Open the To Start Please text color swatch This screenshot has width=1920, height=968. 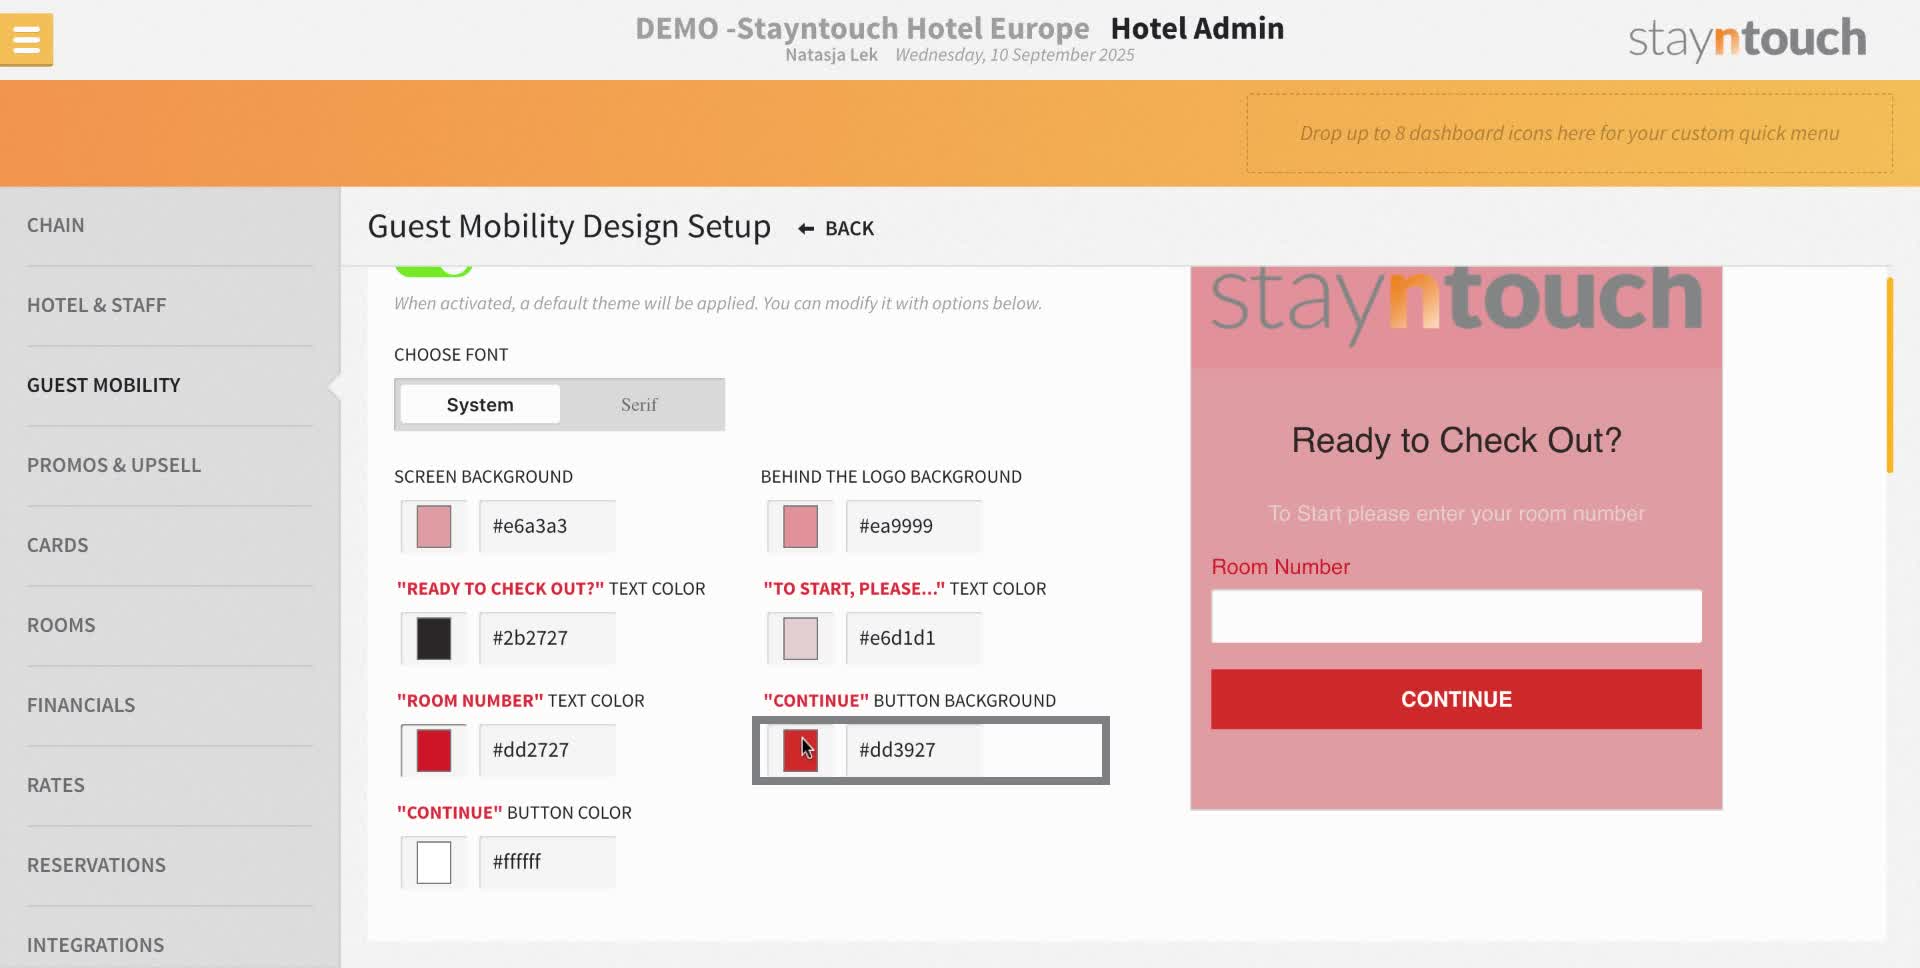click(x=800, y=638)
